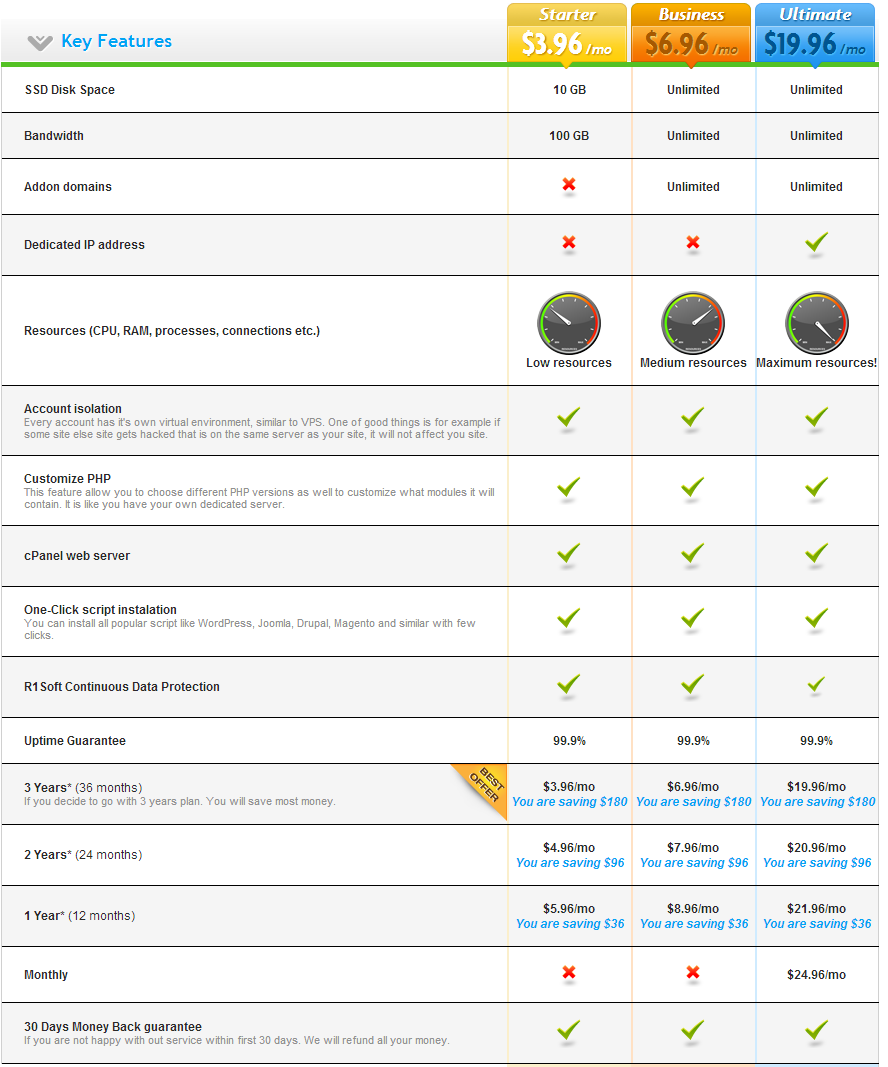Click the Low resources gauge icon
Screen dimensions: 888x1067
click(x=569, y=323)
